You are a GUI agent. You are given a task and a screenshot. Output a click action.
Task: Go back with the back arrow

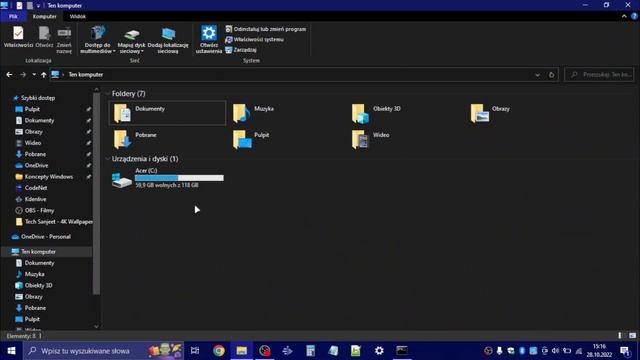point(9,75)
